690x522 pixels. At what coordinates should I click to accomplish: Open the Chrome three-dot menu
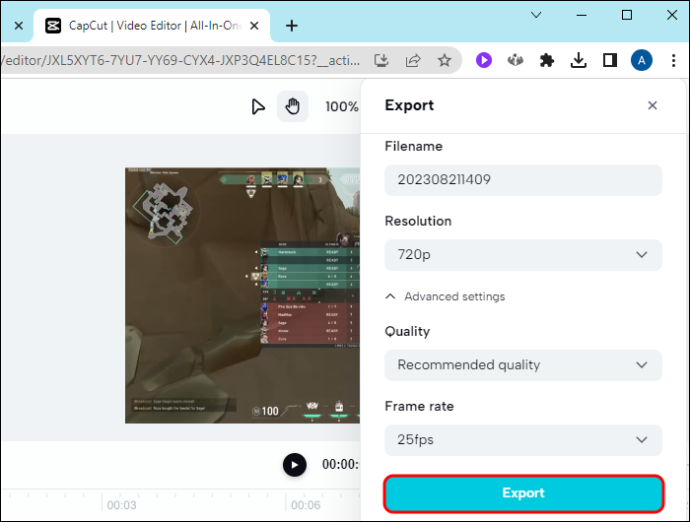click(x=673, y=60)
